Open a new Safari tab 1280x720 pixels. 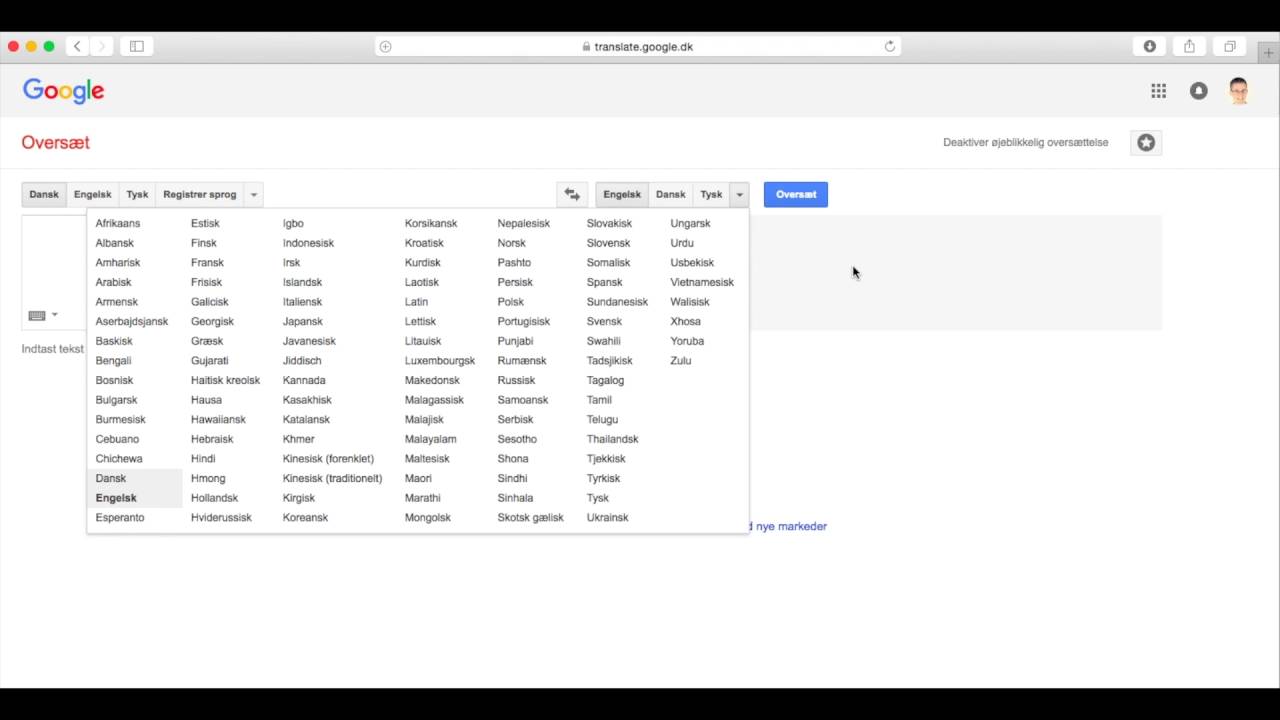click(1268, 53)
